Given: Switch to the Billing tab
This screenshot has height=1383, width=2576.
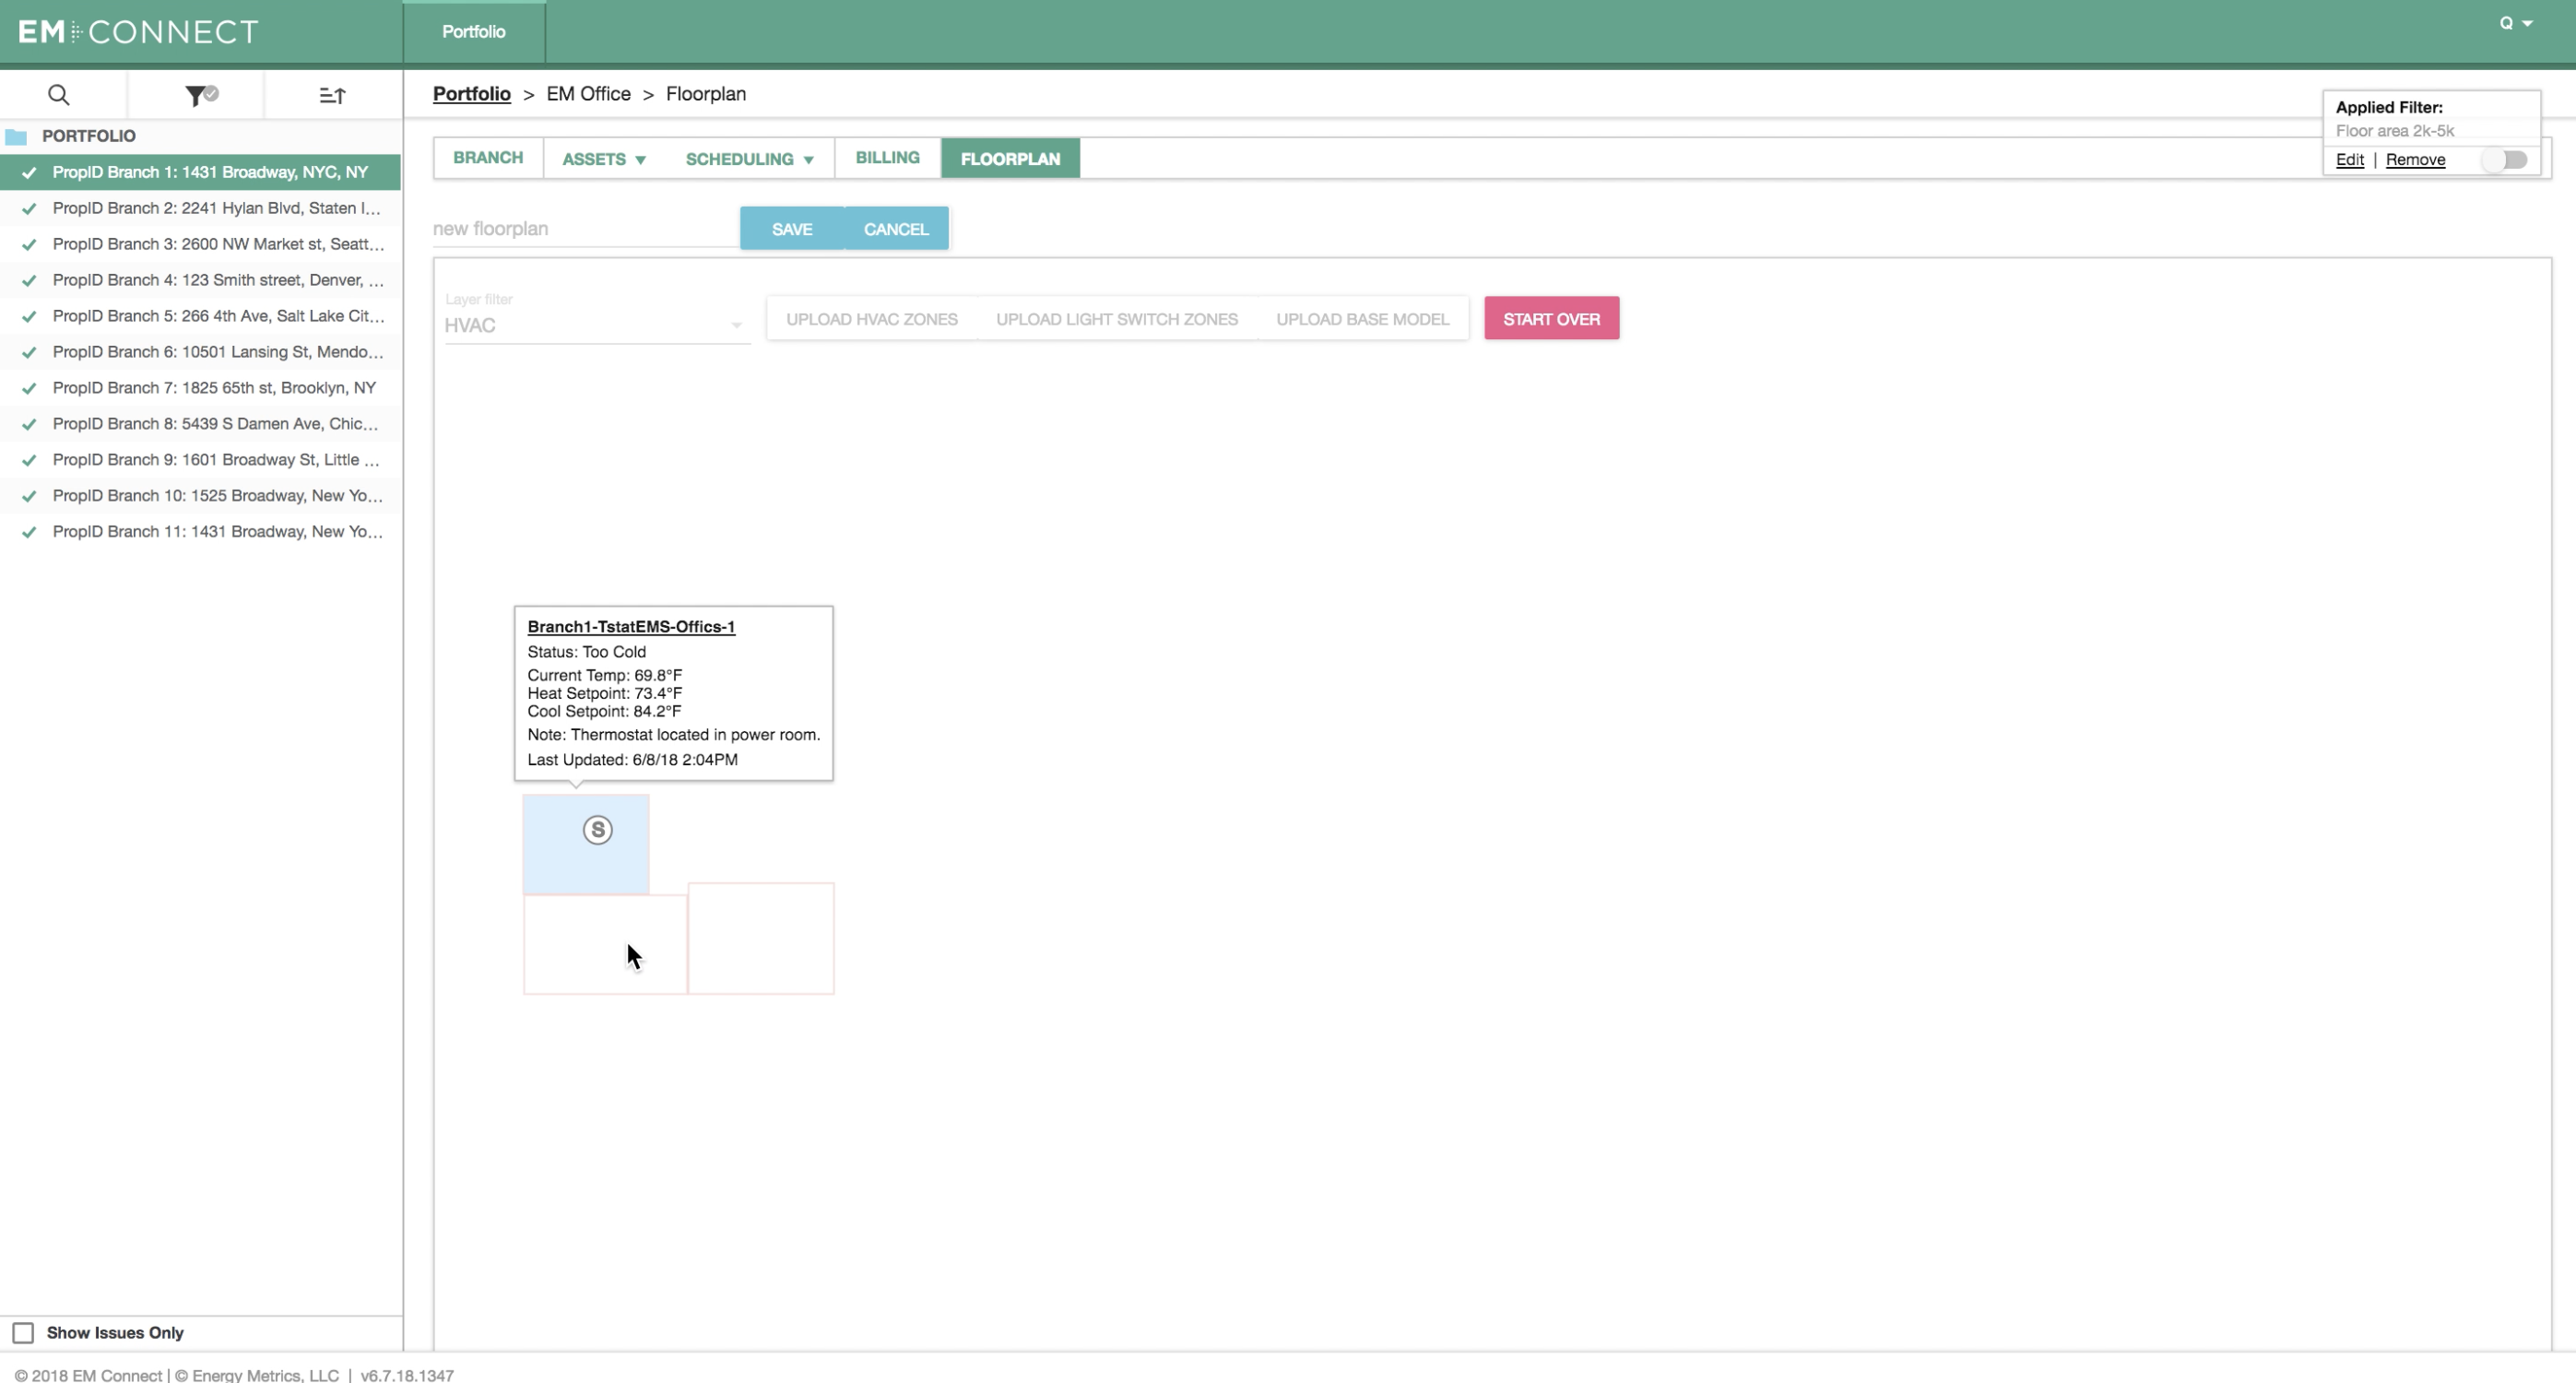Looking at the screenshot, I should tap(887, 158).
